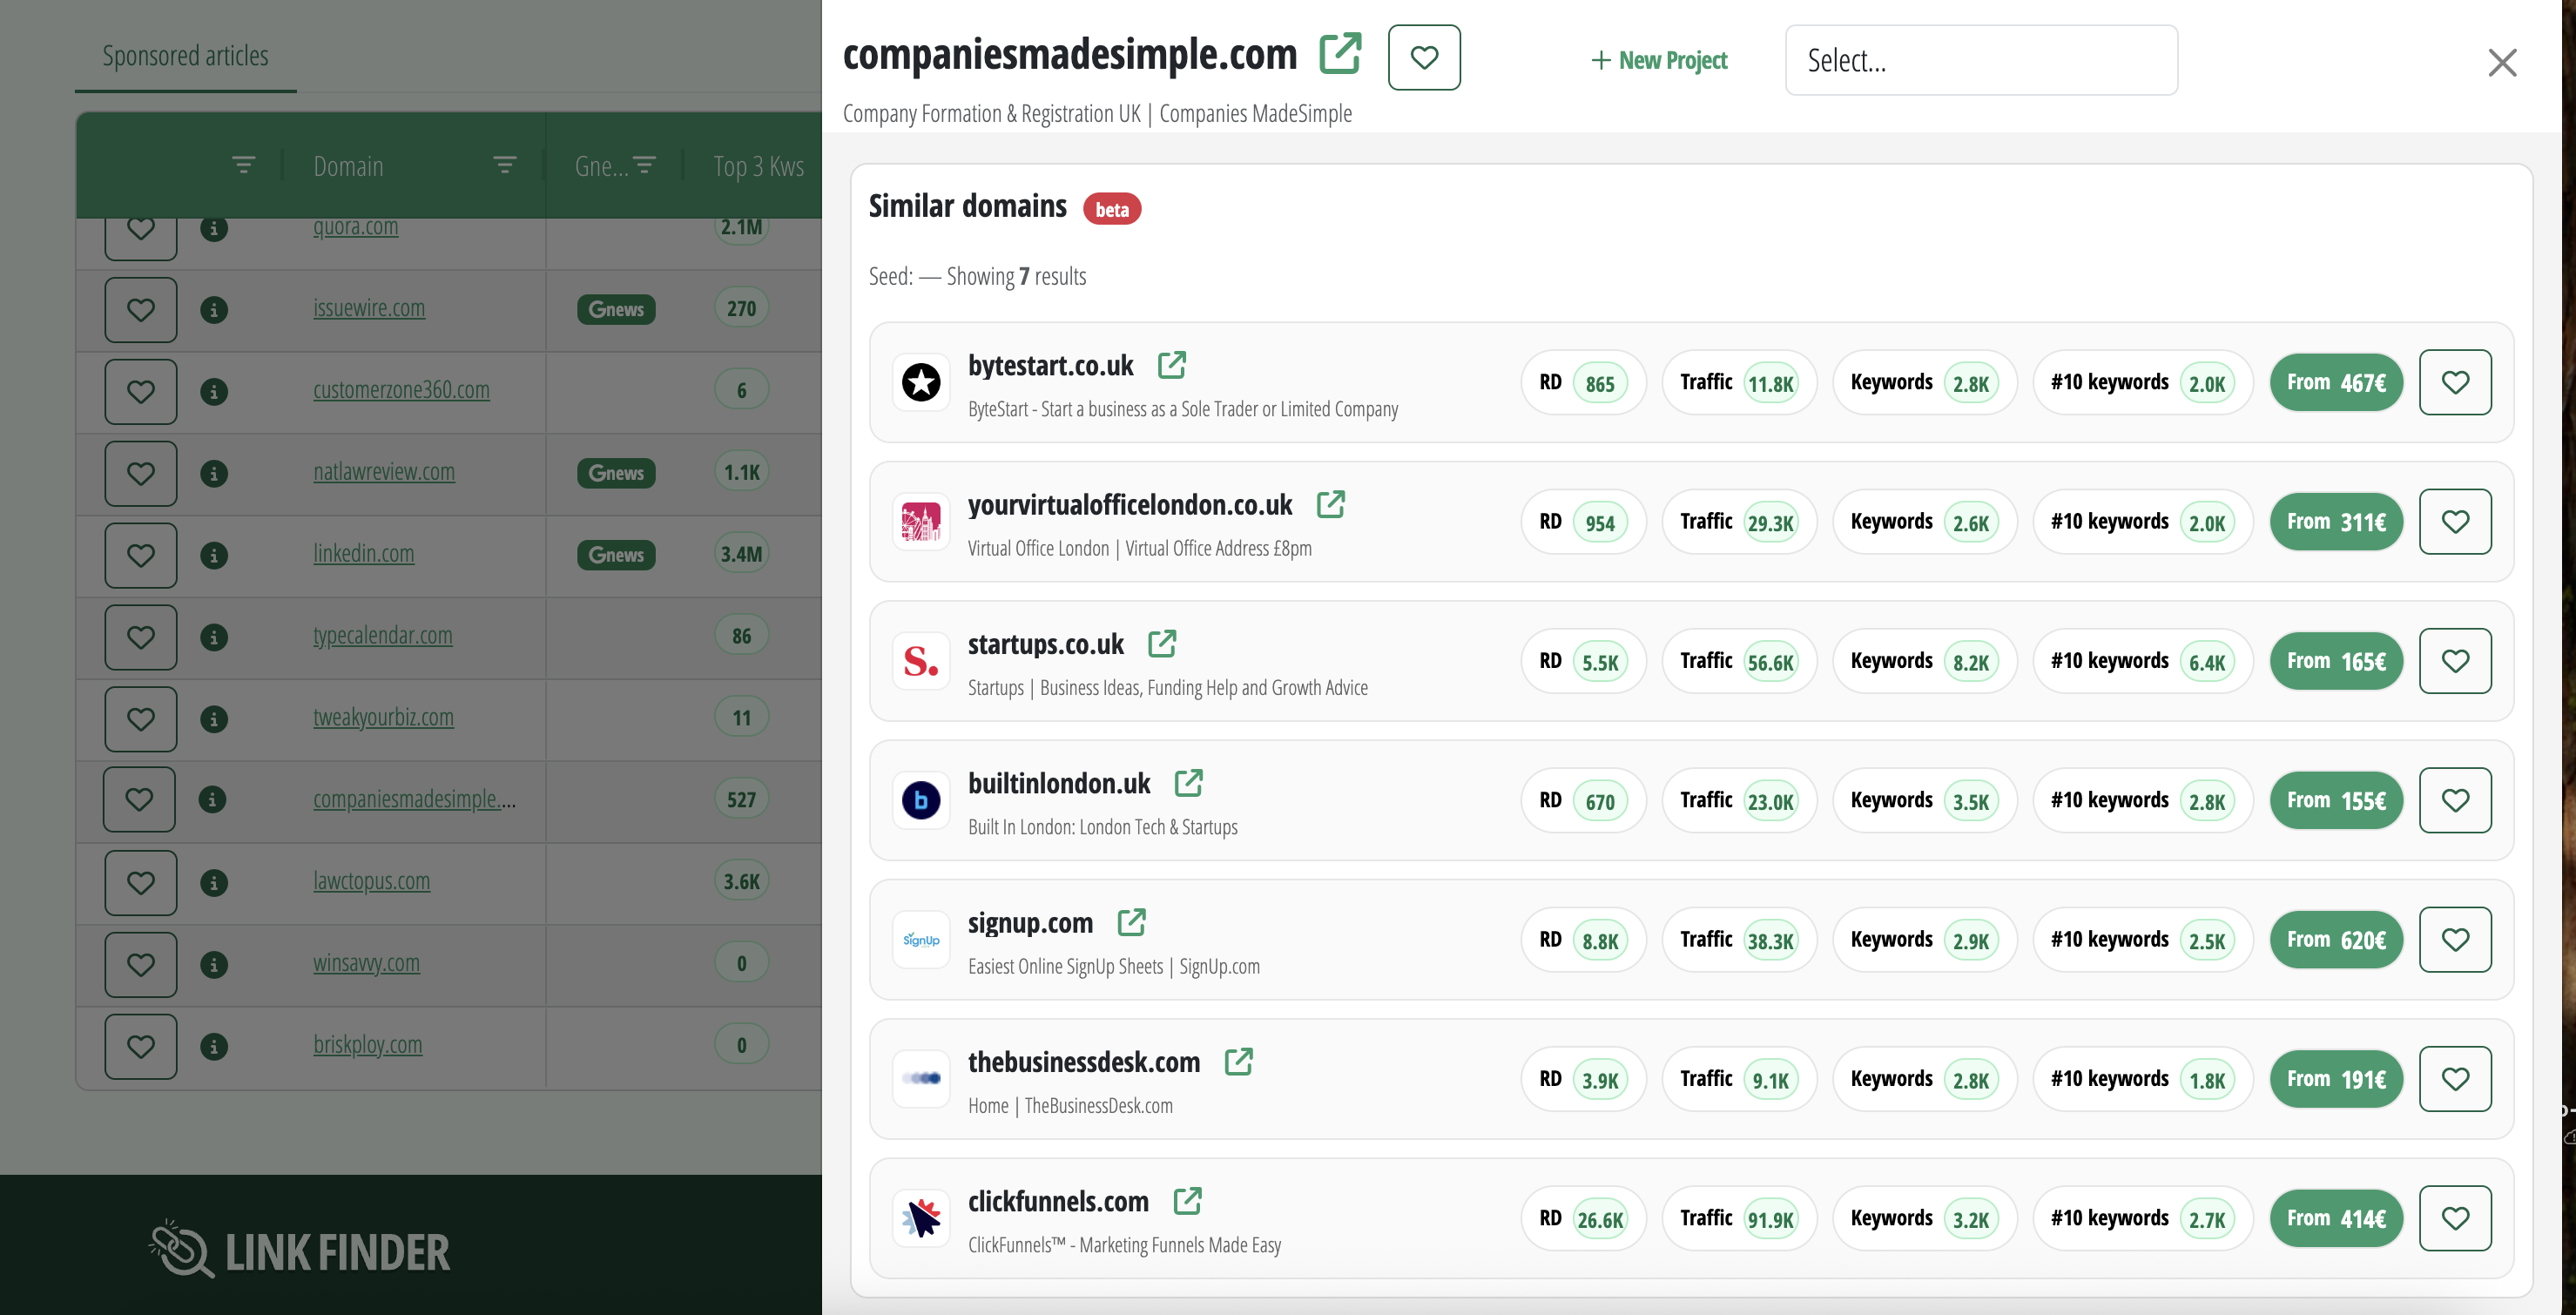This screenshot has height=1315, width=2576.
Task: Open filter icon in first table column
Action: click(243, 165)
